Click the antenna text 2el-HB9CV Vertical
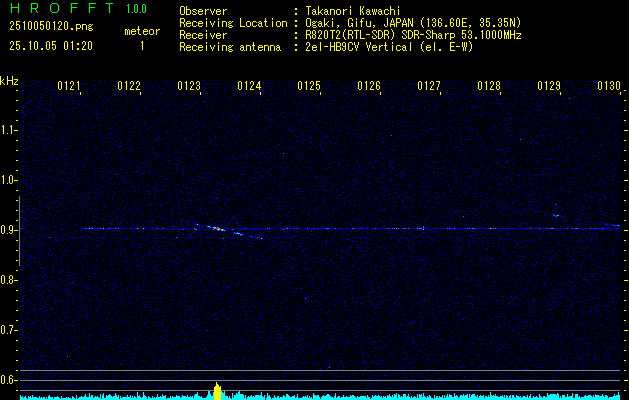This screenshot has width=629, height=400. (359, 47)
